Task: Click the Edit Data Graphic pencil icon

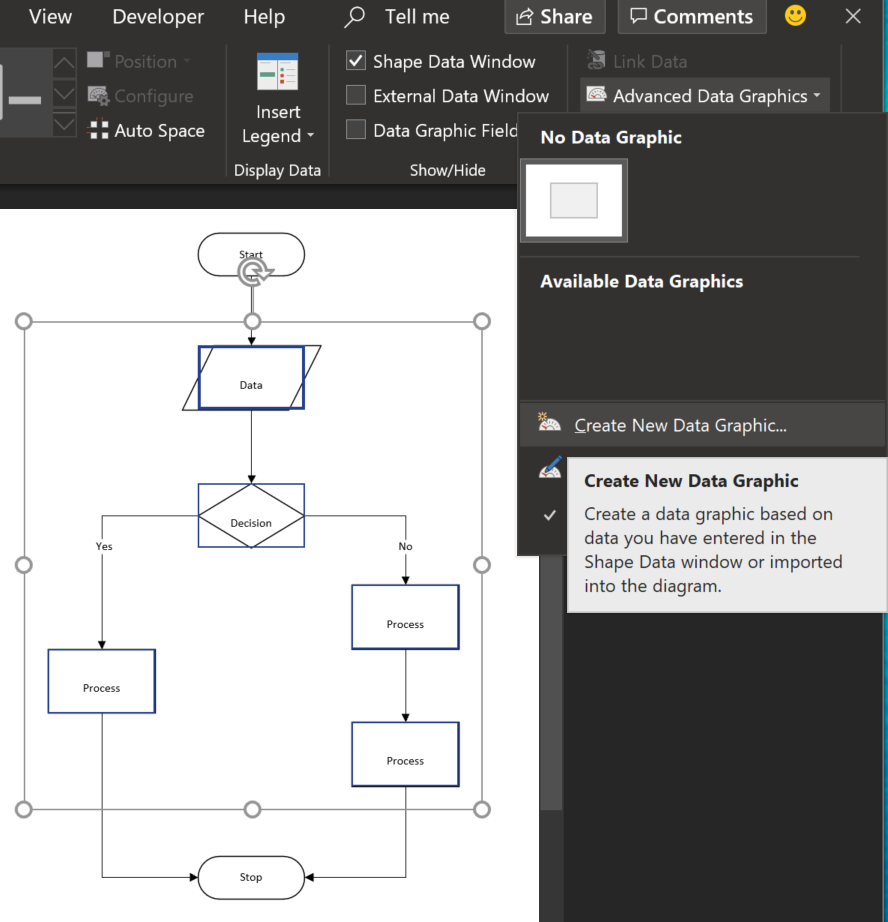Action: [x=548, y=466]
